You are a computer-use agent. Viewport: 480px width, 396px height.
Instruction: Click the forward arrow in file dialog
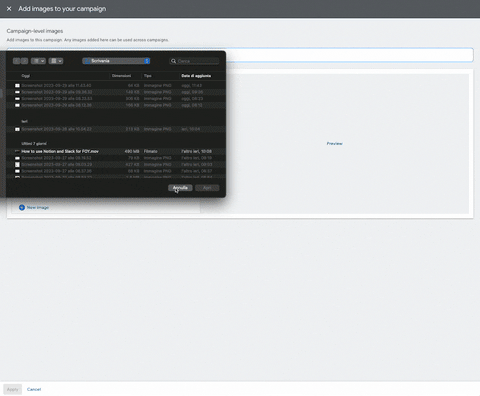(x=24, y=61)
